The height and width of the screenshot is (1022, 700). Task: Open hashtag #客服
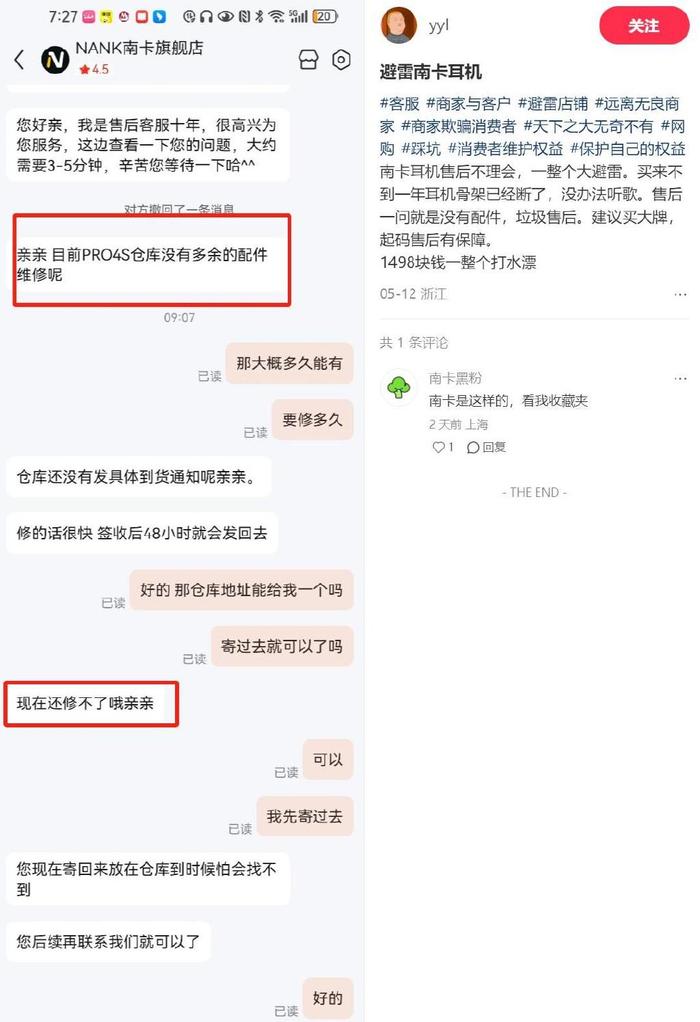point(400,104)
